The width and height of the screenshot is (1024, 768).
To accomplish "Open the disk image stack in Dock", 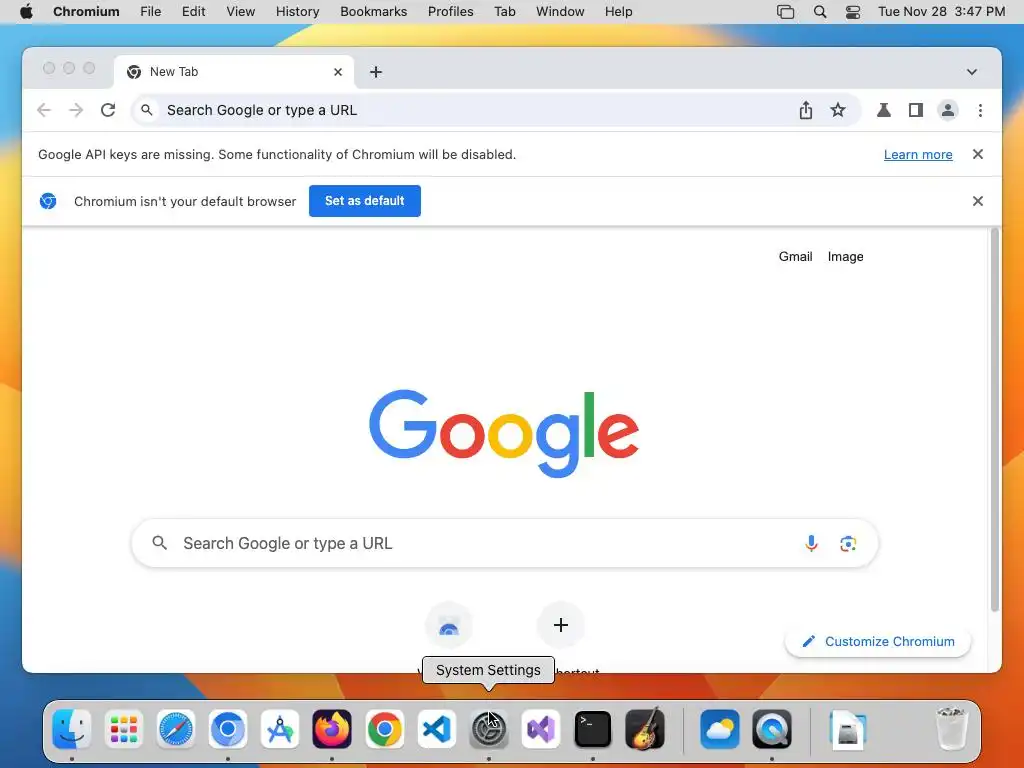I will click(848, 729).
